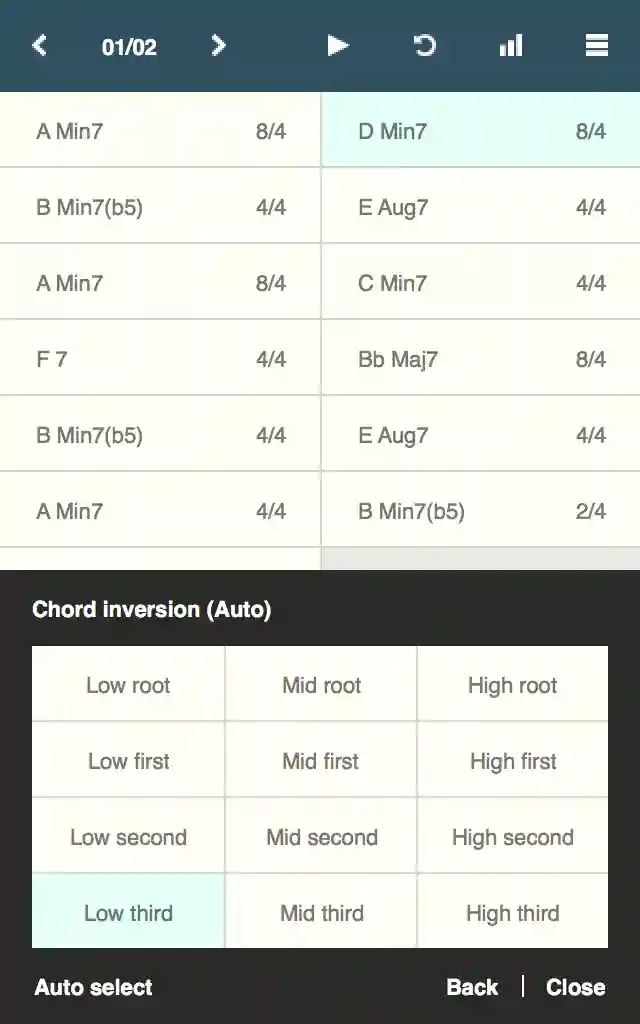This screenshot has height=1024, width=640.
Task: Deselect the currently active Low third inversion
Action: pos(127,912)
